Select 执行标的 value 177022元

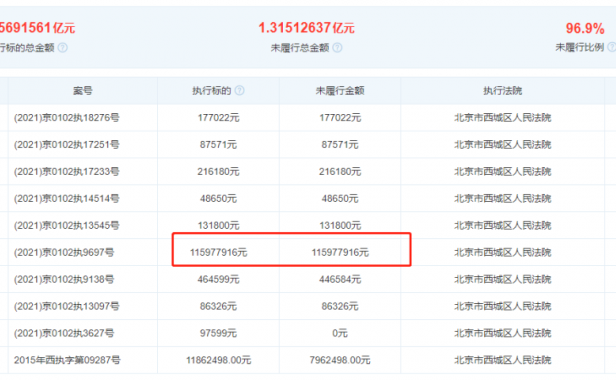point(218,118)
